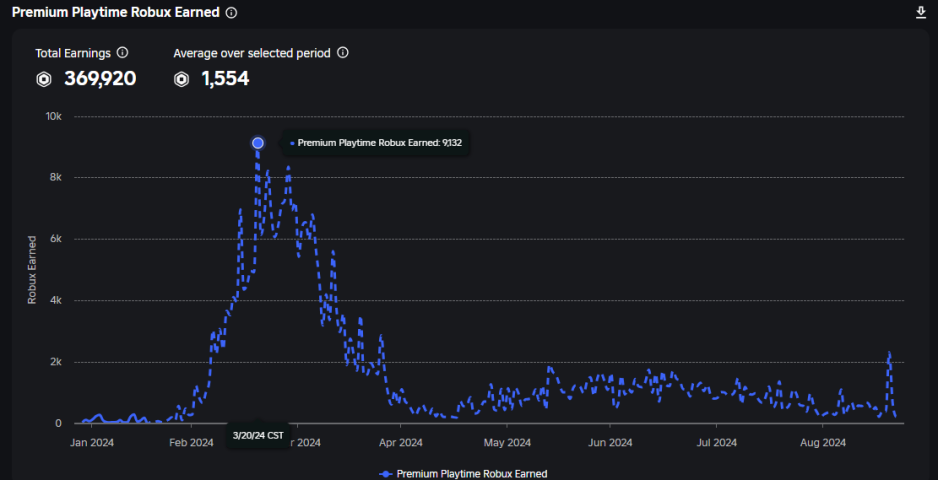Click the Aug 2024 axis label
This screenshot has width=938, height=480.
tap(822, 442)
